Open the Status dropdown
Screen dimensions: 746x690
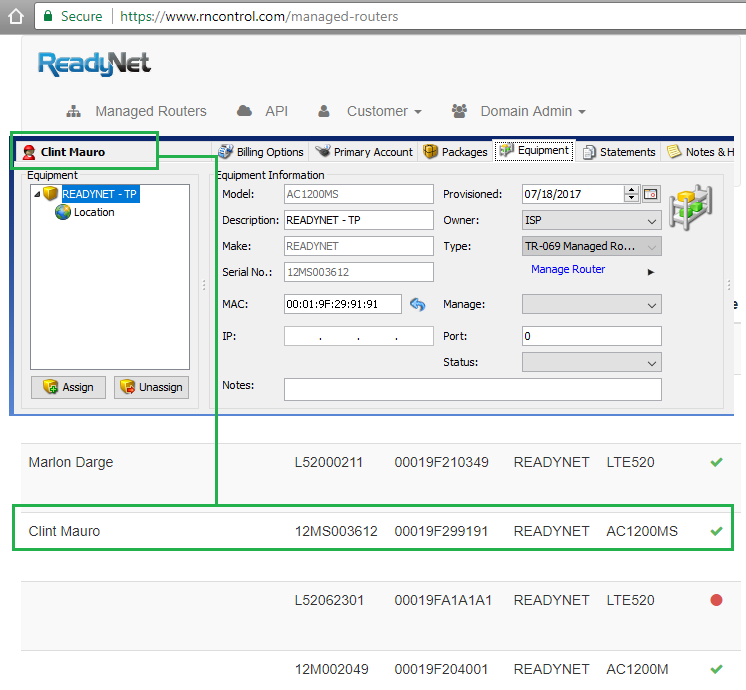(591, 363)
